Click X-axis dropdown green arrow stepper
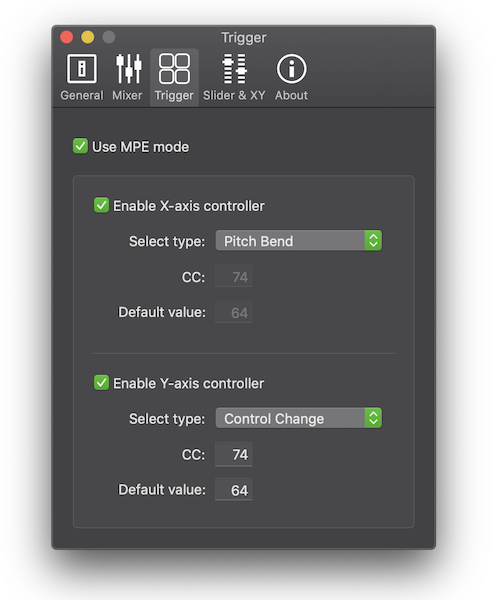Screen dimensions: 498x600 click(x=373, y=241)
